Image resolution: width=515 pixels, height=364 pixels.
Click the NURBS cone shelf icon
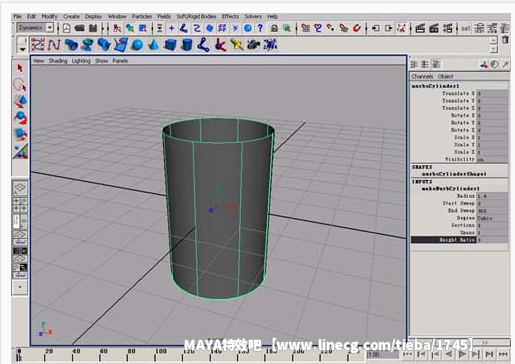click(154, 44)
